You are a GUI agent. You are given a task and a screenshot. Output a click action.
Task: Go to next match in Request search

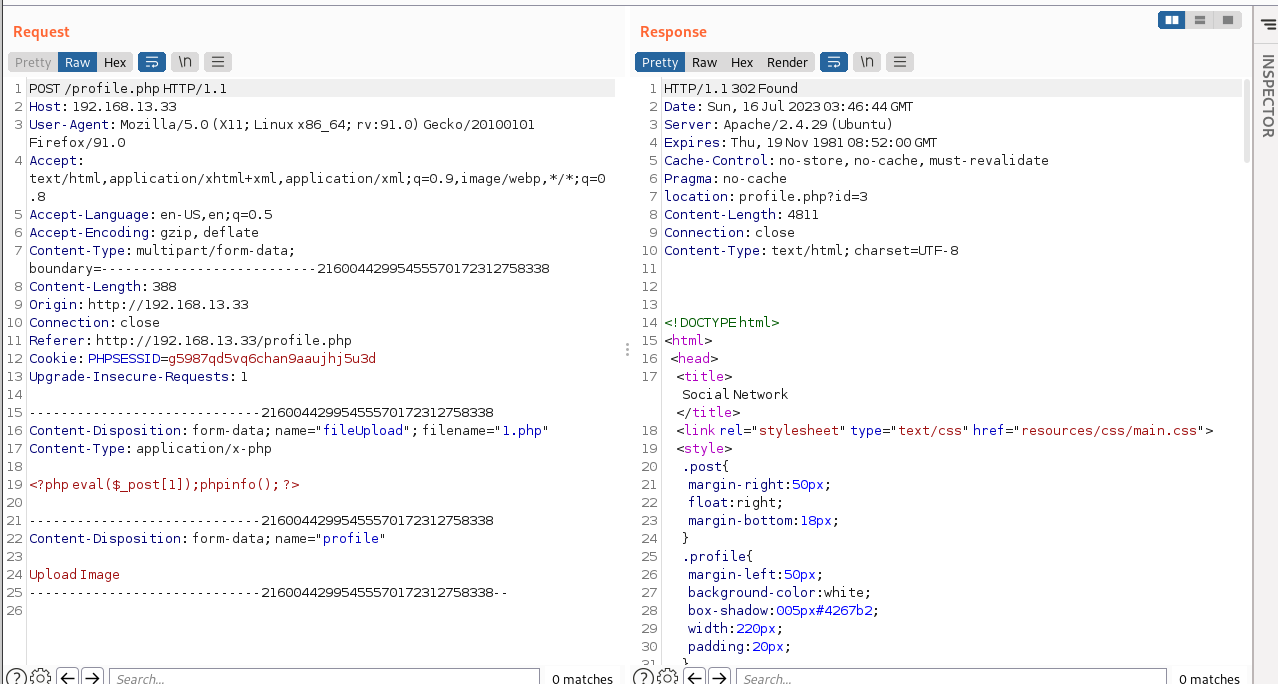coord(92,677)
